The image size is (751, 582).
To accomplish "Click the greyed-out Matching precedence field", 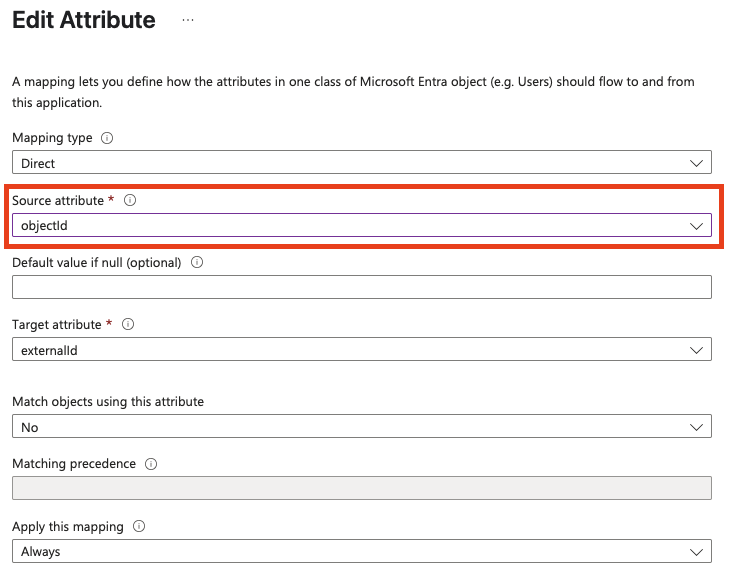I will click(361, 488).
